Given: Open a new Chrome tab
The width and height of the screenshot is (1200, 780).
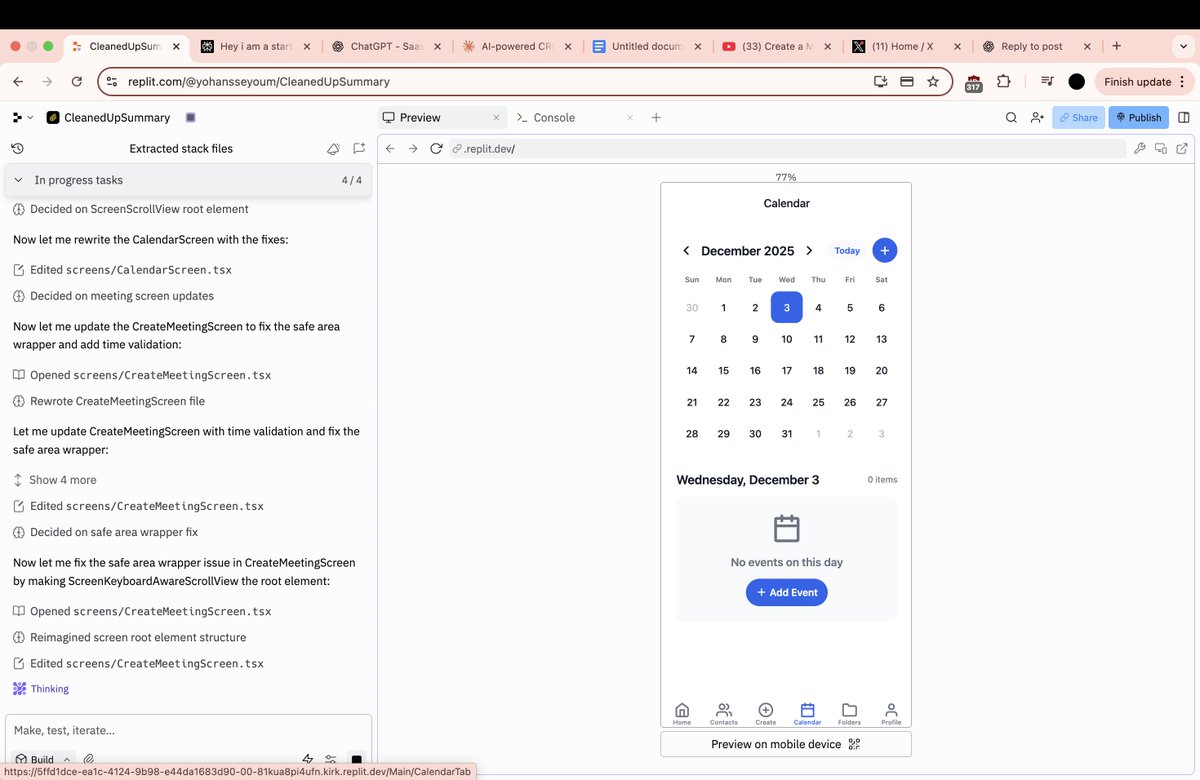Looking at the screenshot, I should pos(1116,46).
